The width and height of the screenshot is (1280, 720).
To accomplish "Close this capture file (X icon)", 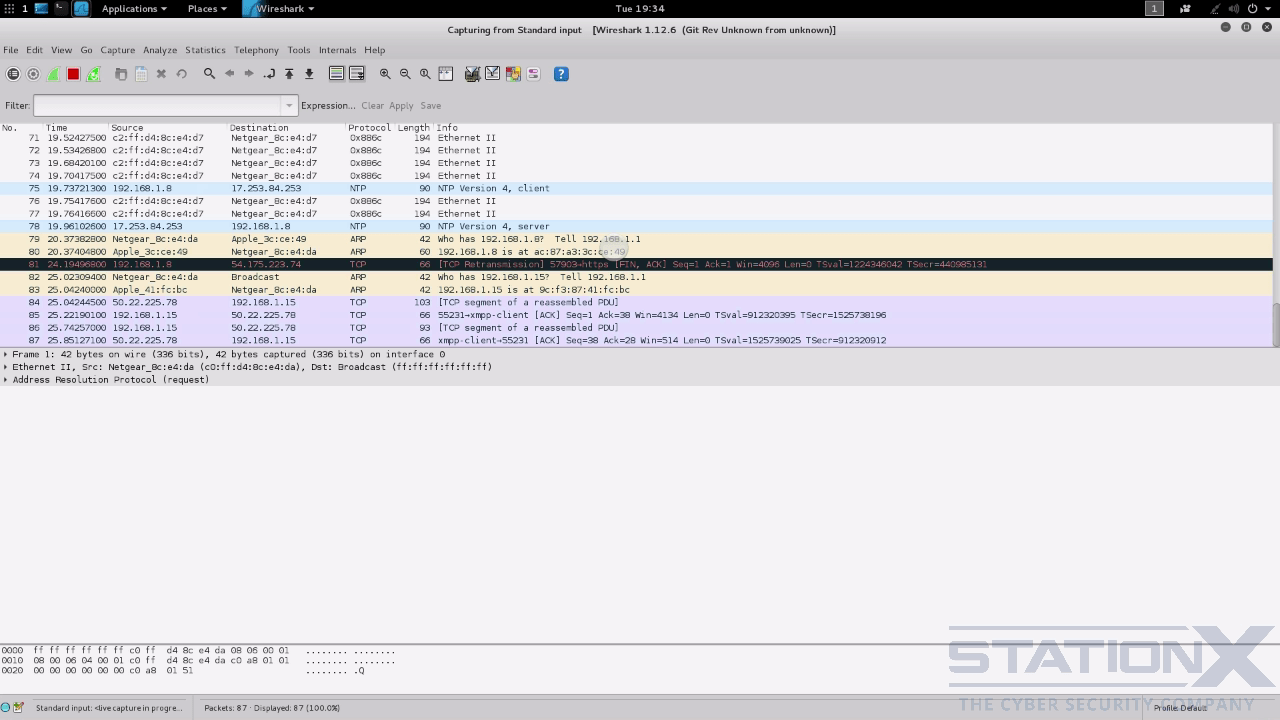I will [x=161, y=74].
